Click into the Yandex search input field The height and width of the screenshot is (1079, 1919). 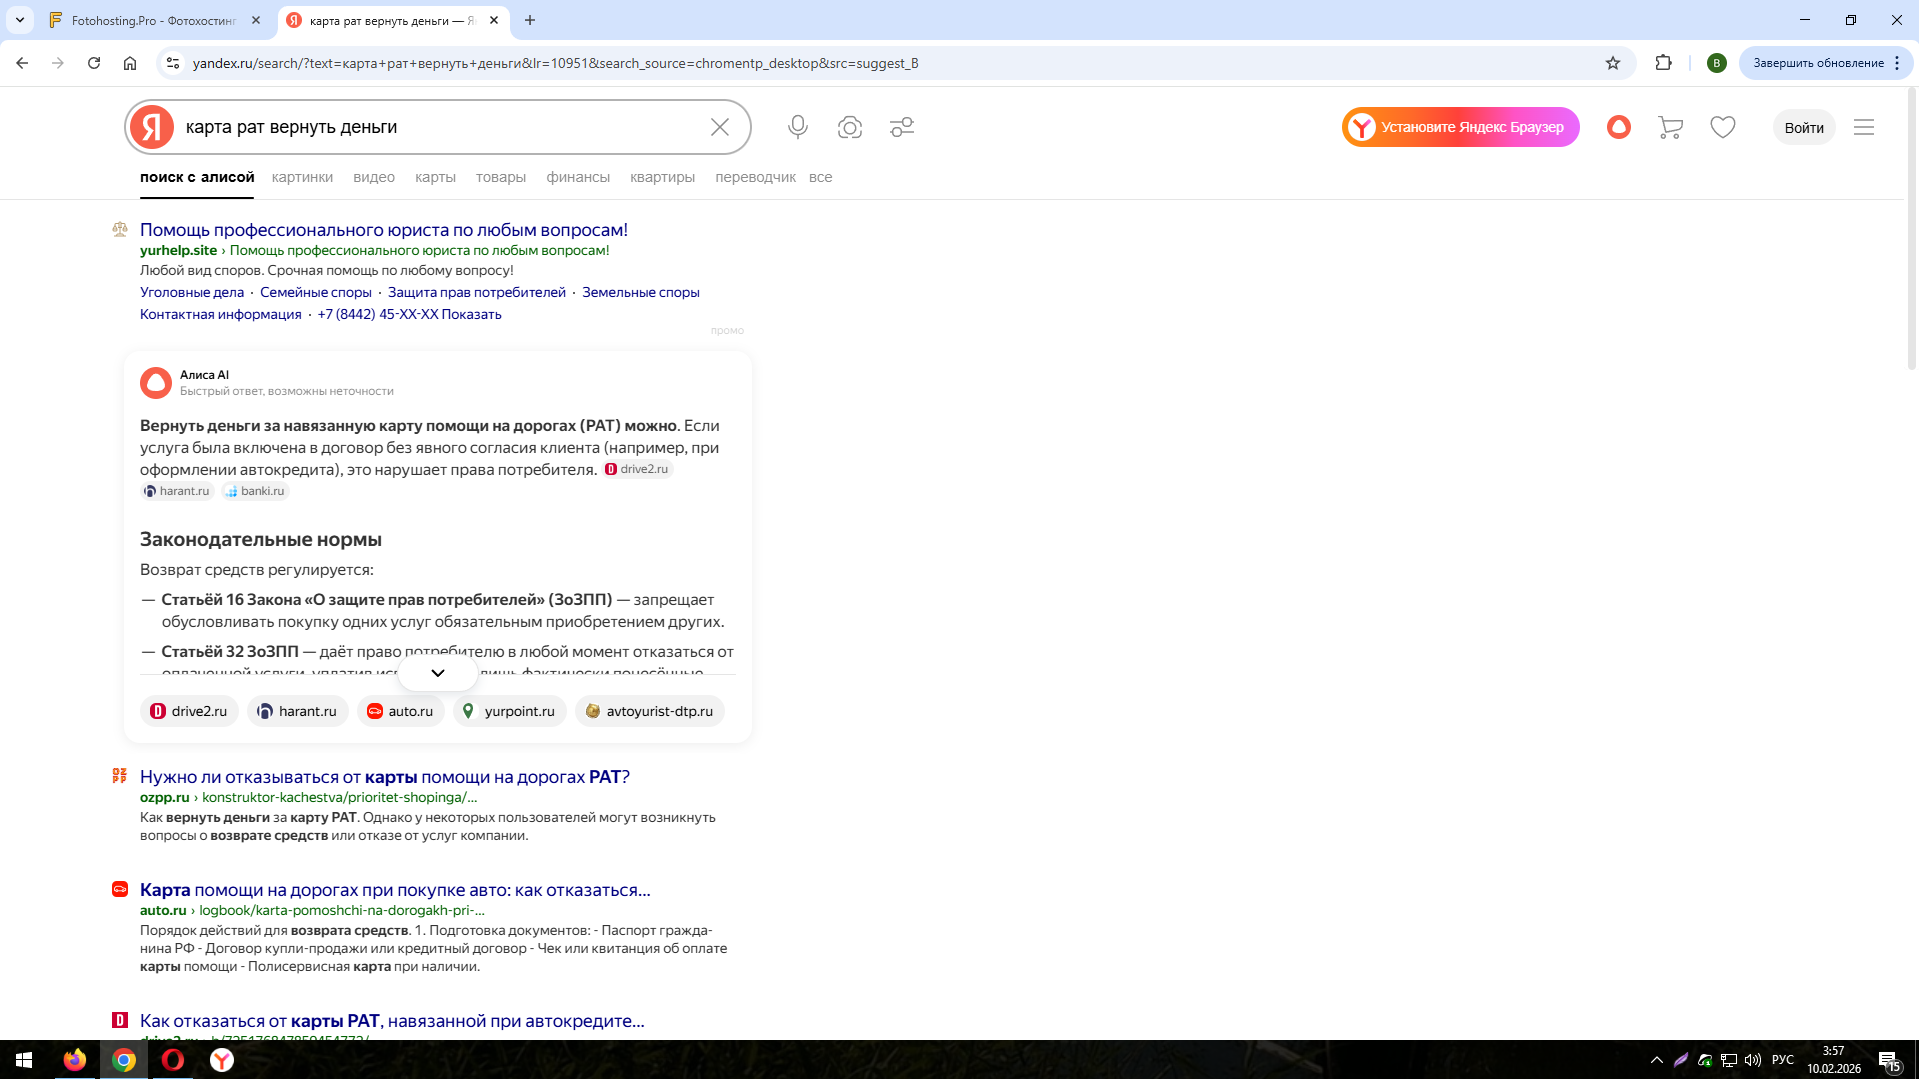click(440, 127)
